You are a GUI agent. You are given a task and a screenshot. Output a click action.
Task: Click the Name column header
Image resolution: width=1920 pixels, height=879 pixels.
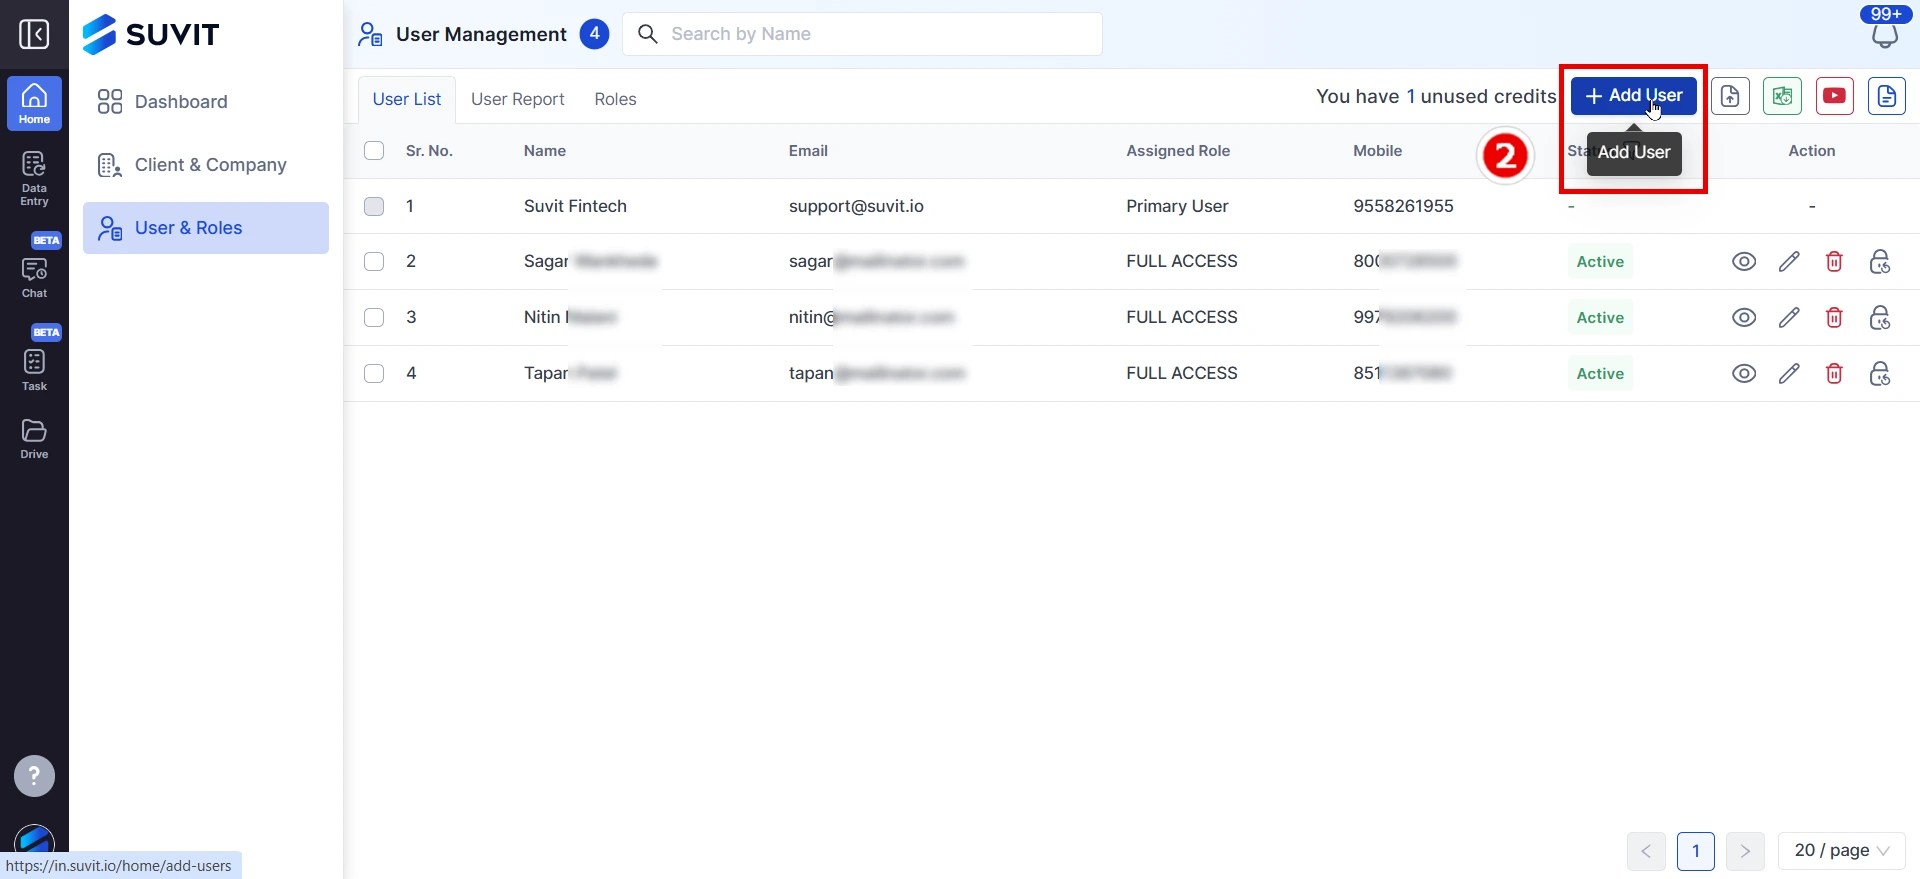(x=545, y=151)
